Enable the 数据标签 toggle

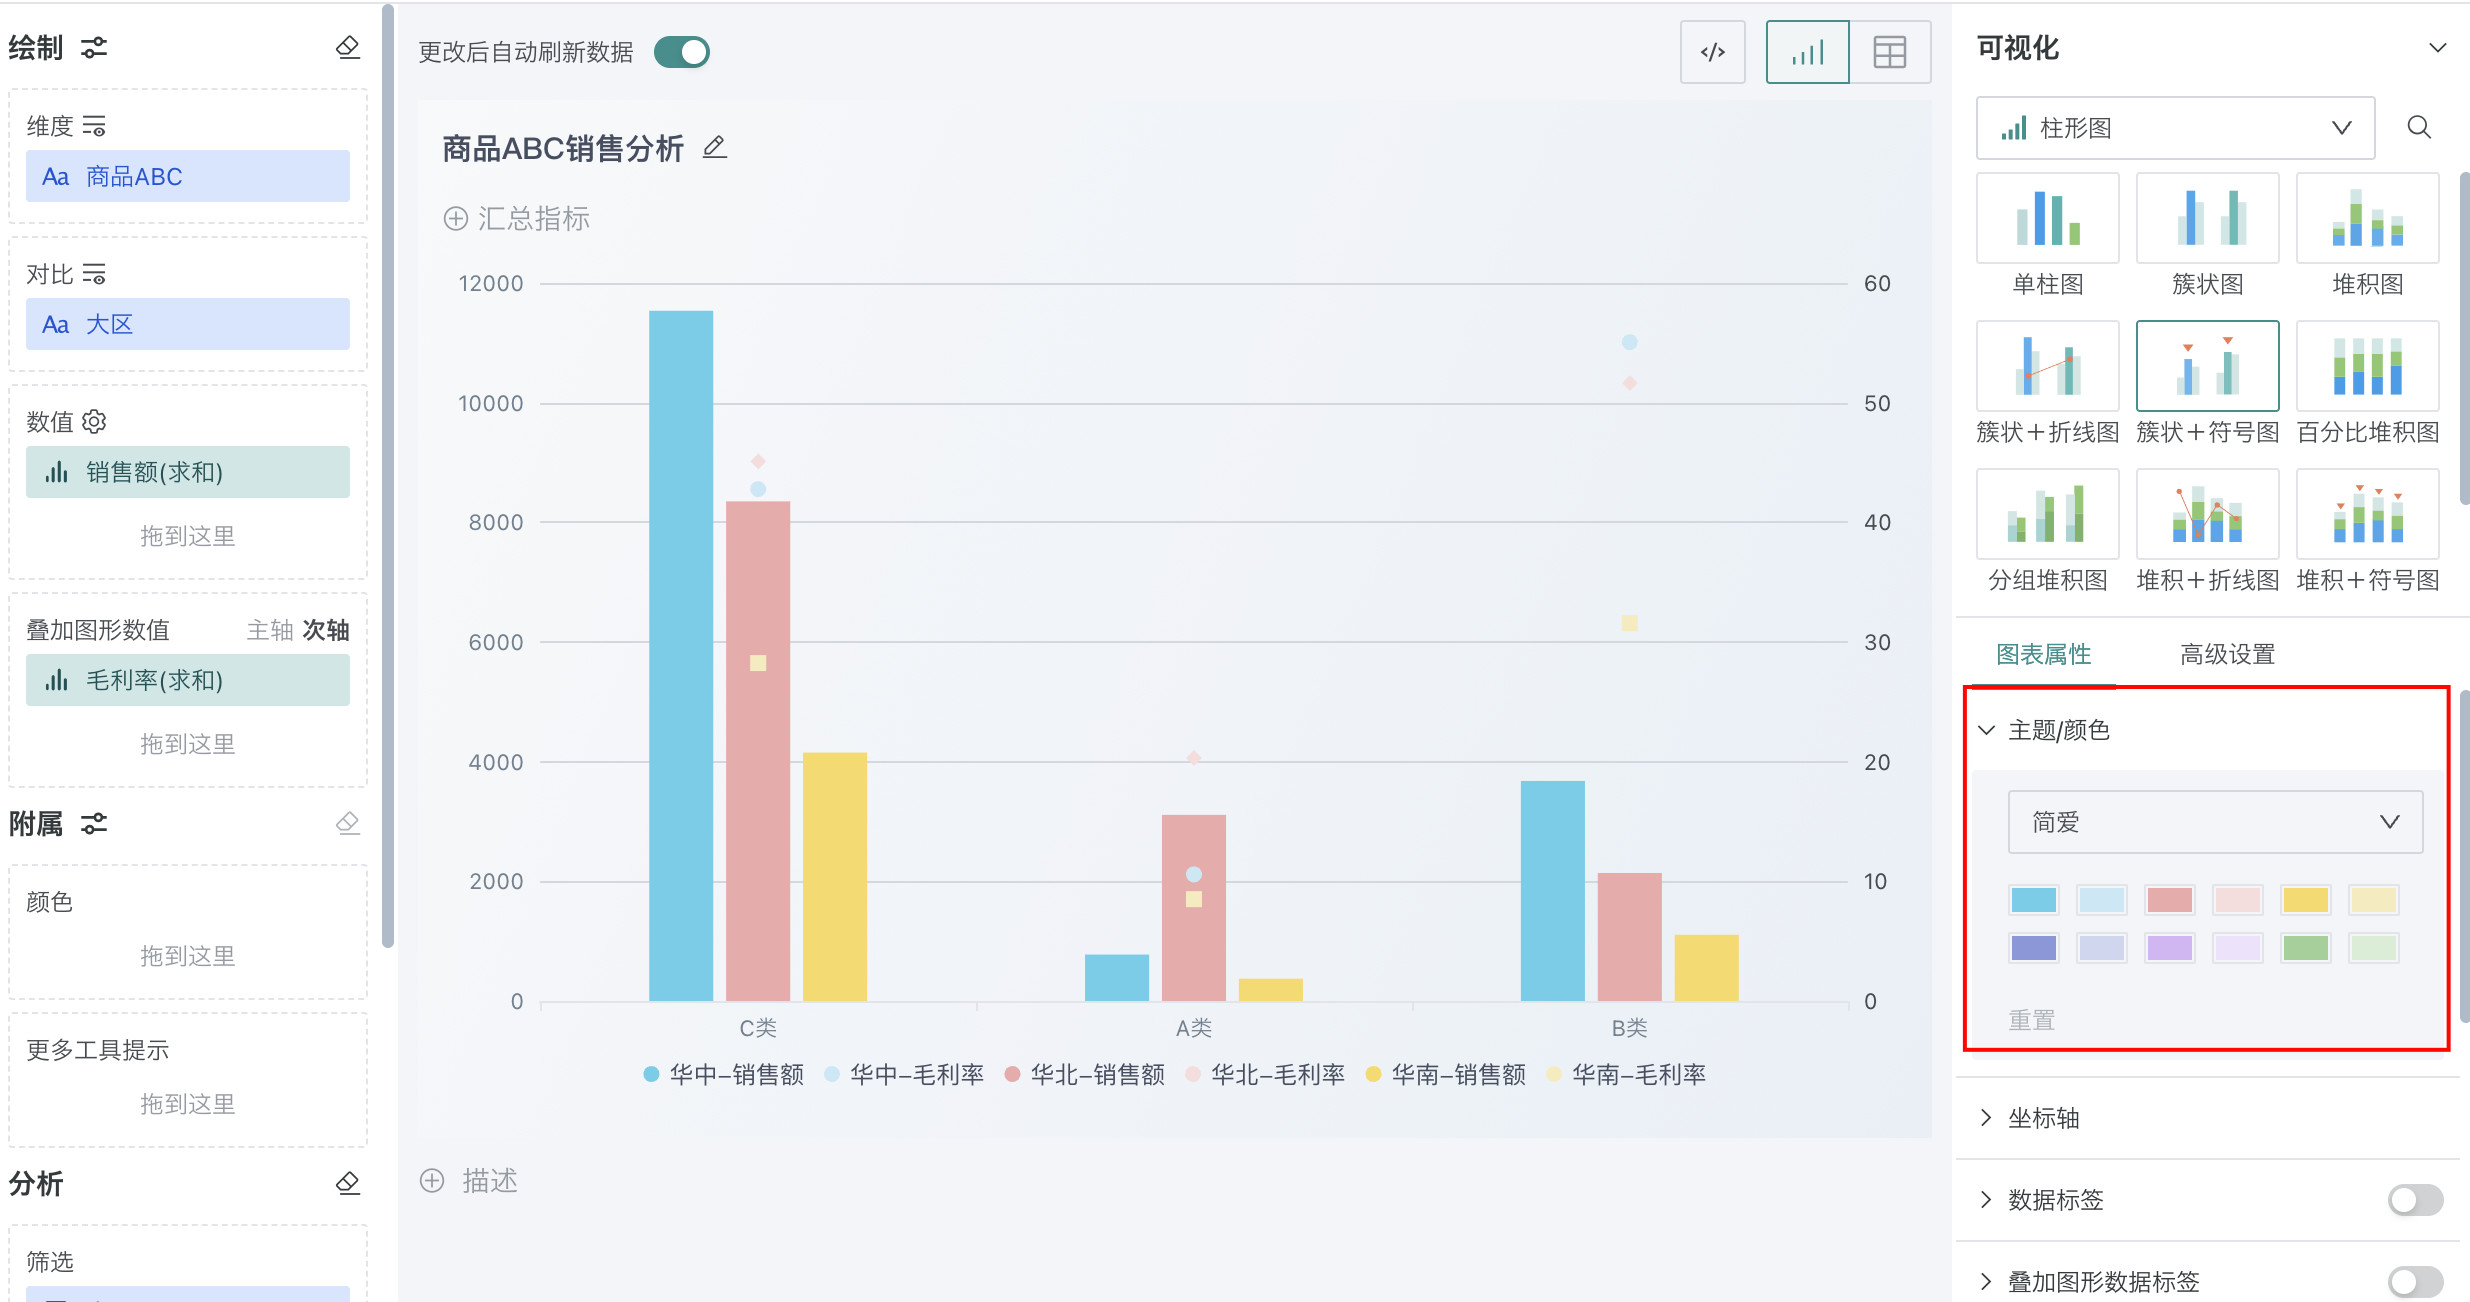[x=2414, y=1199]
